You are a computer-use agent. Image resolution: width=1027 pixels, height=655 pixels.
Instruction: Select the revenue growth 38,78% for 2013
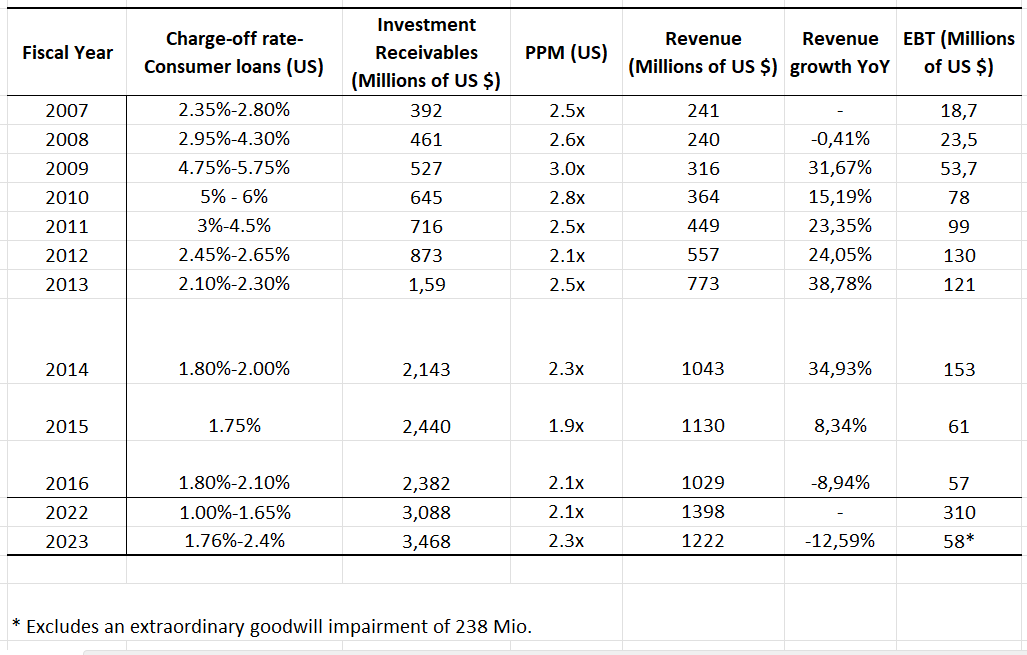[x=840, y=284]
